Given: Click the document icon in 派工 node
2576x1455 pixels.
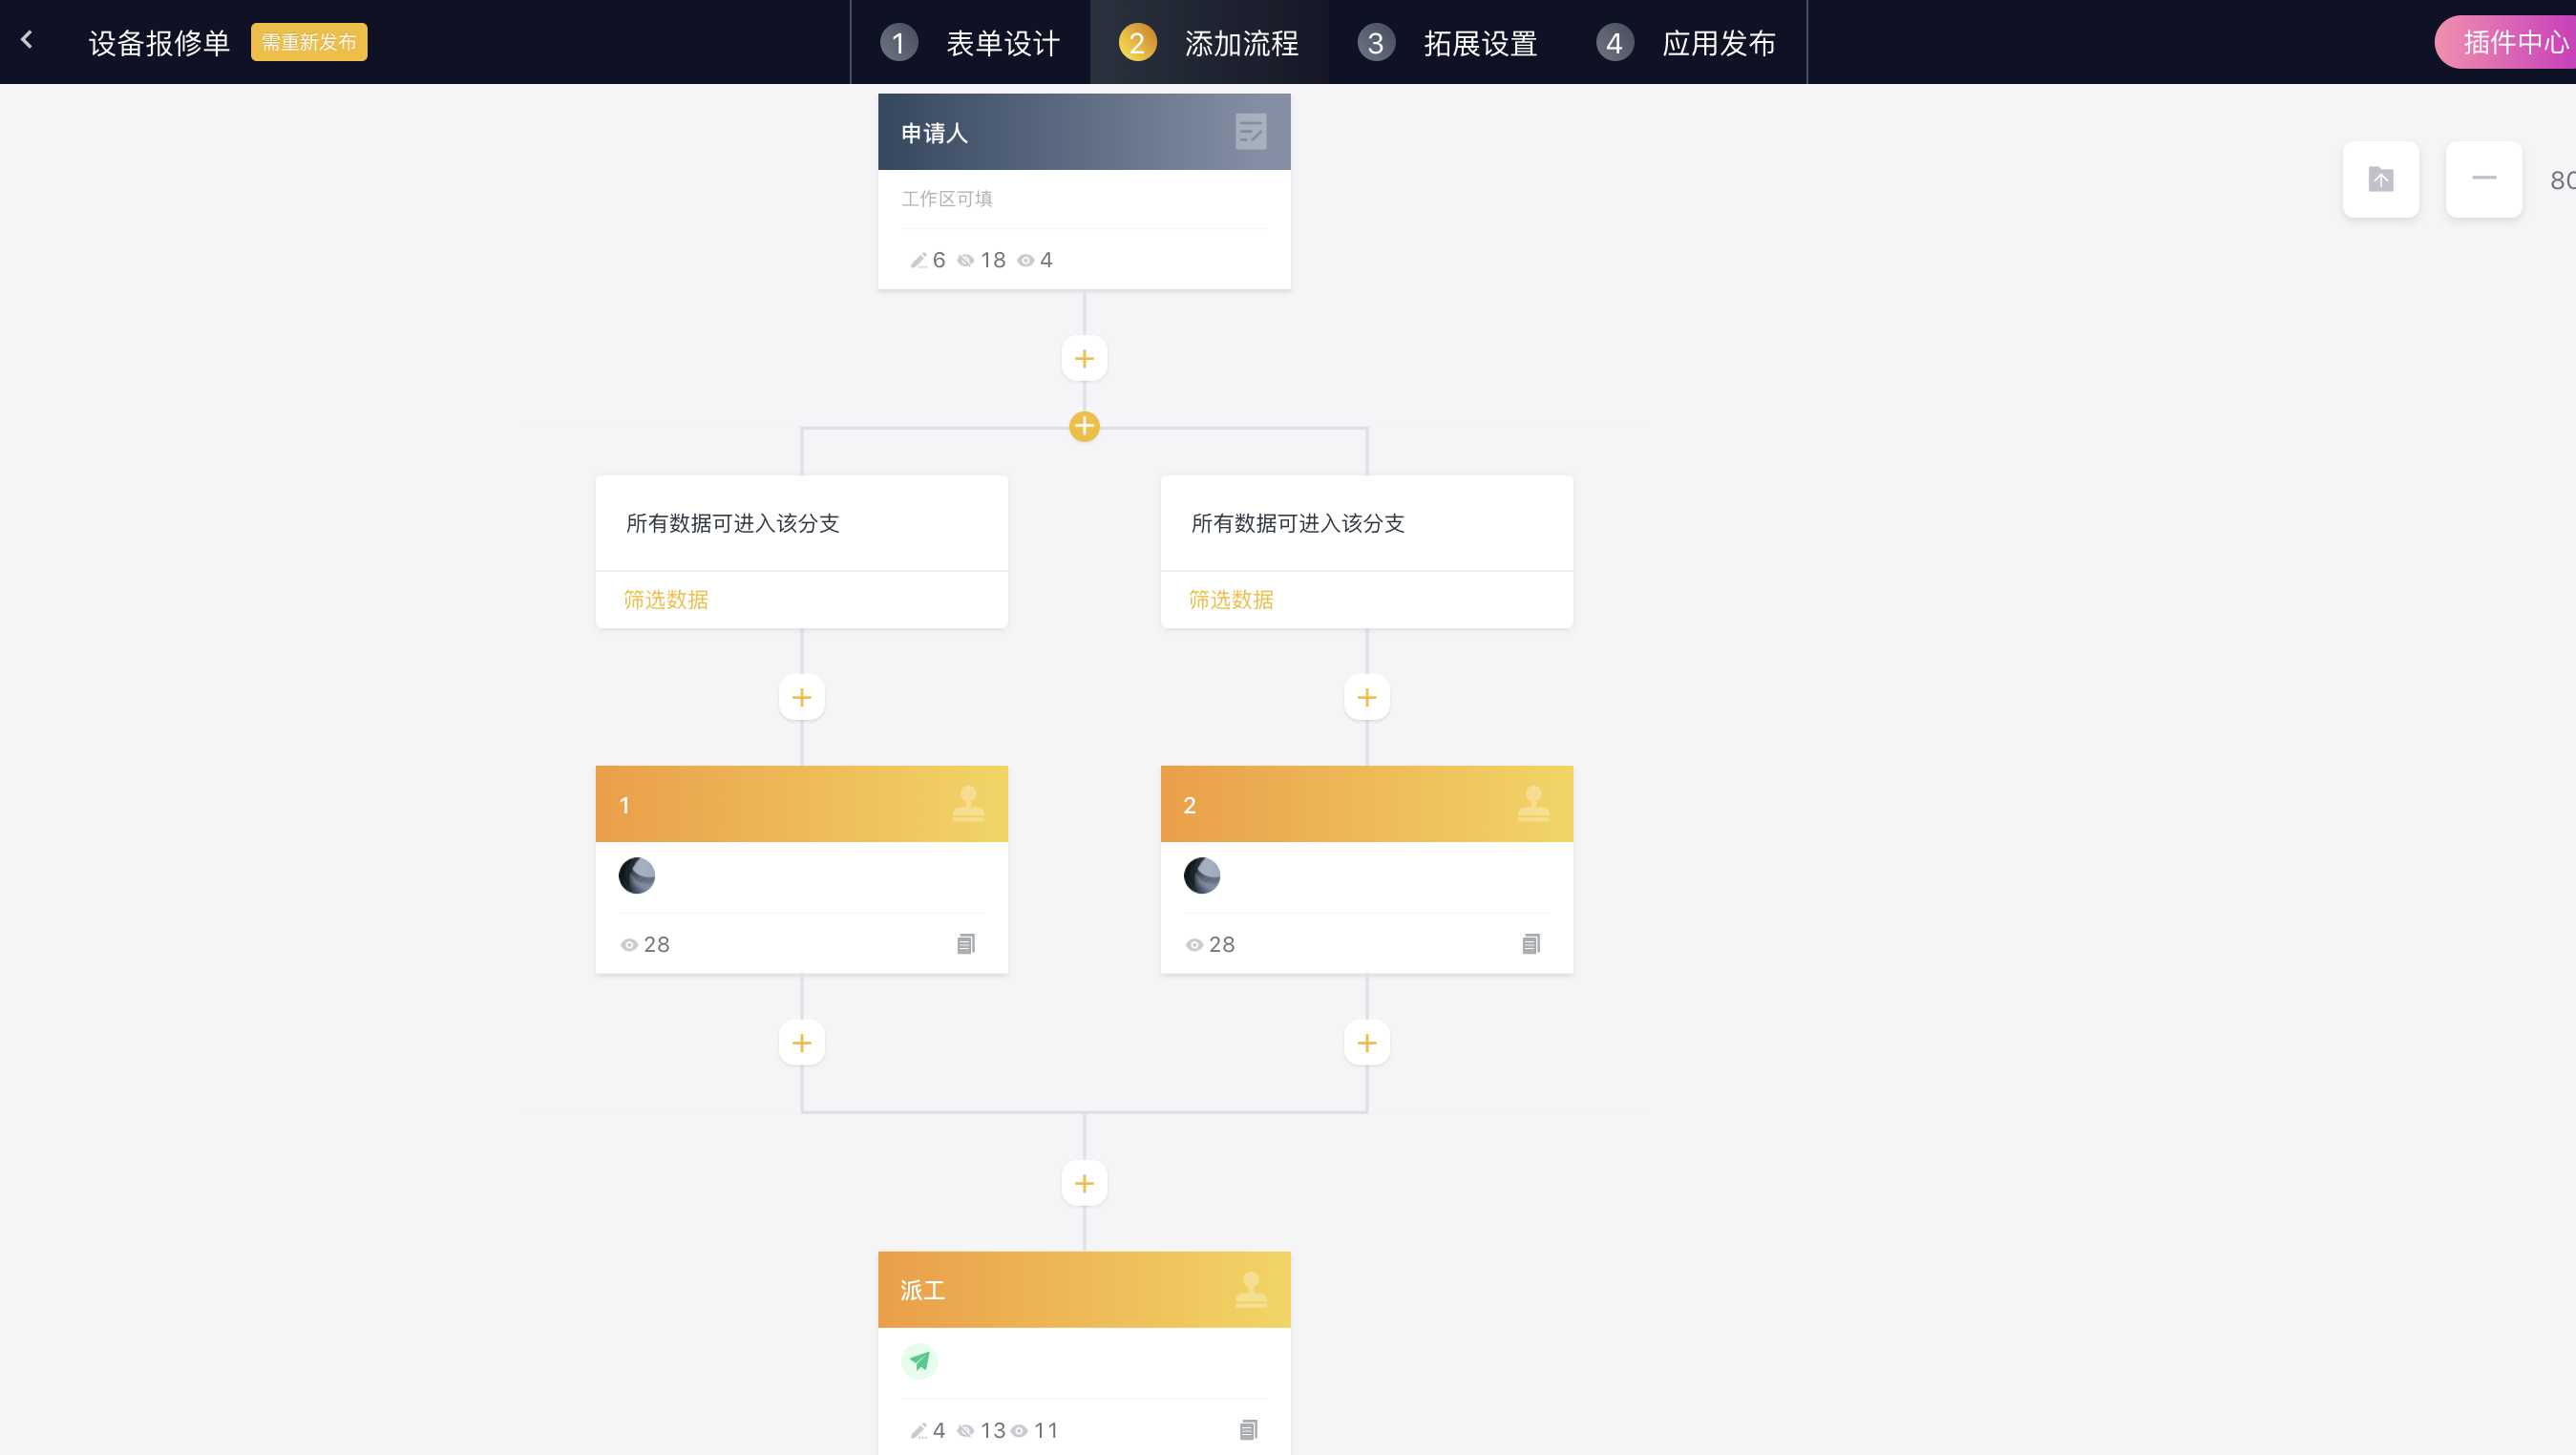Looking at the screenshot, I should pyautogui.click(x=1248, y=1430).
